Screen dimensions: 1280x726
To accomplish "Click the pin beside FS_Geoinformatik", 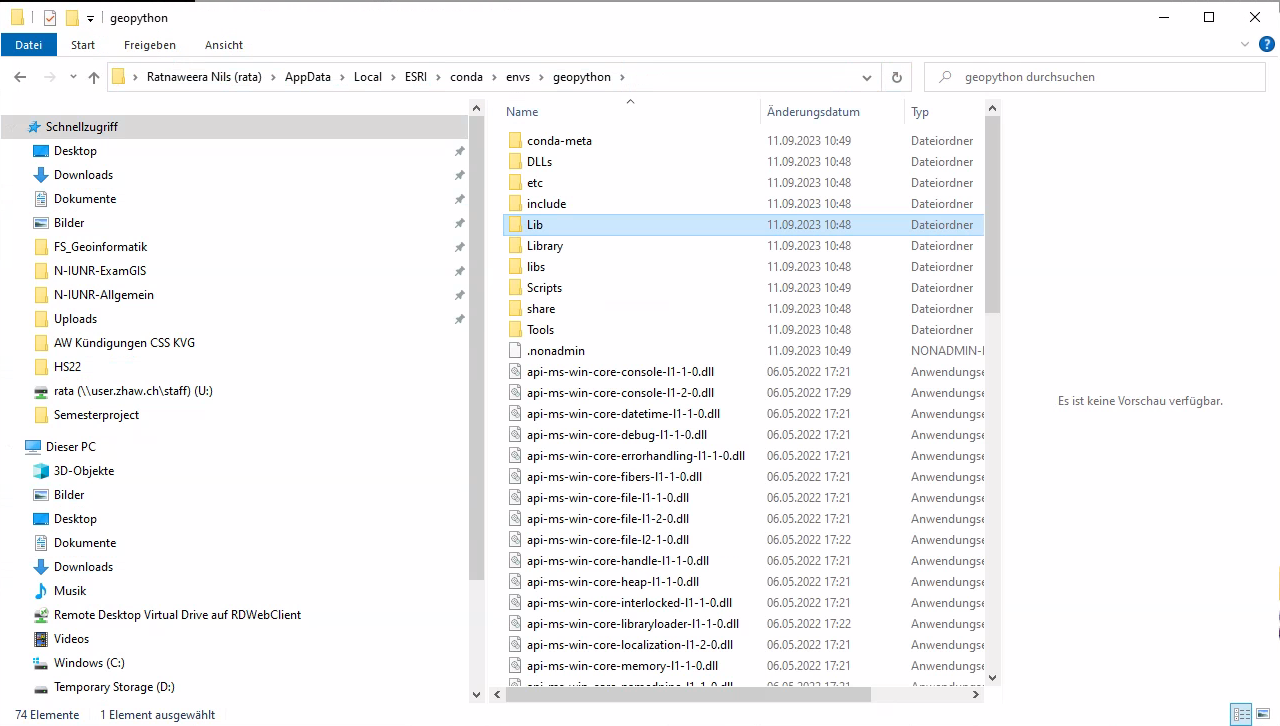I will click(x=459, y=247).
